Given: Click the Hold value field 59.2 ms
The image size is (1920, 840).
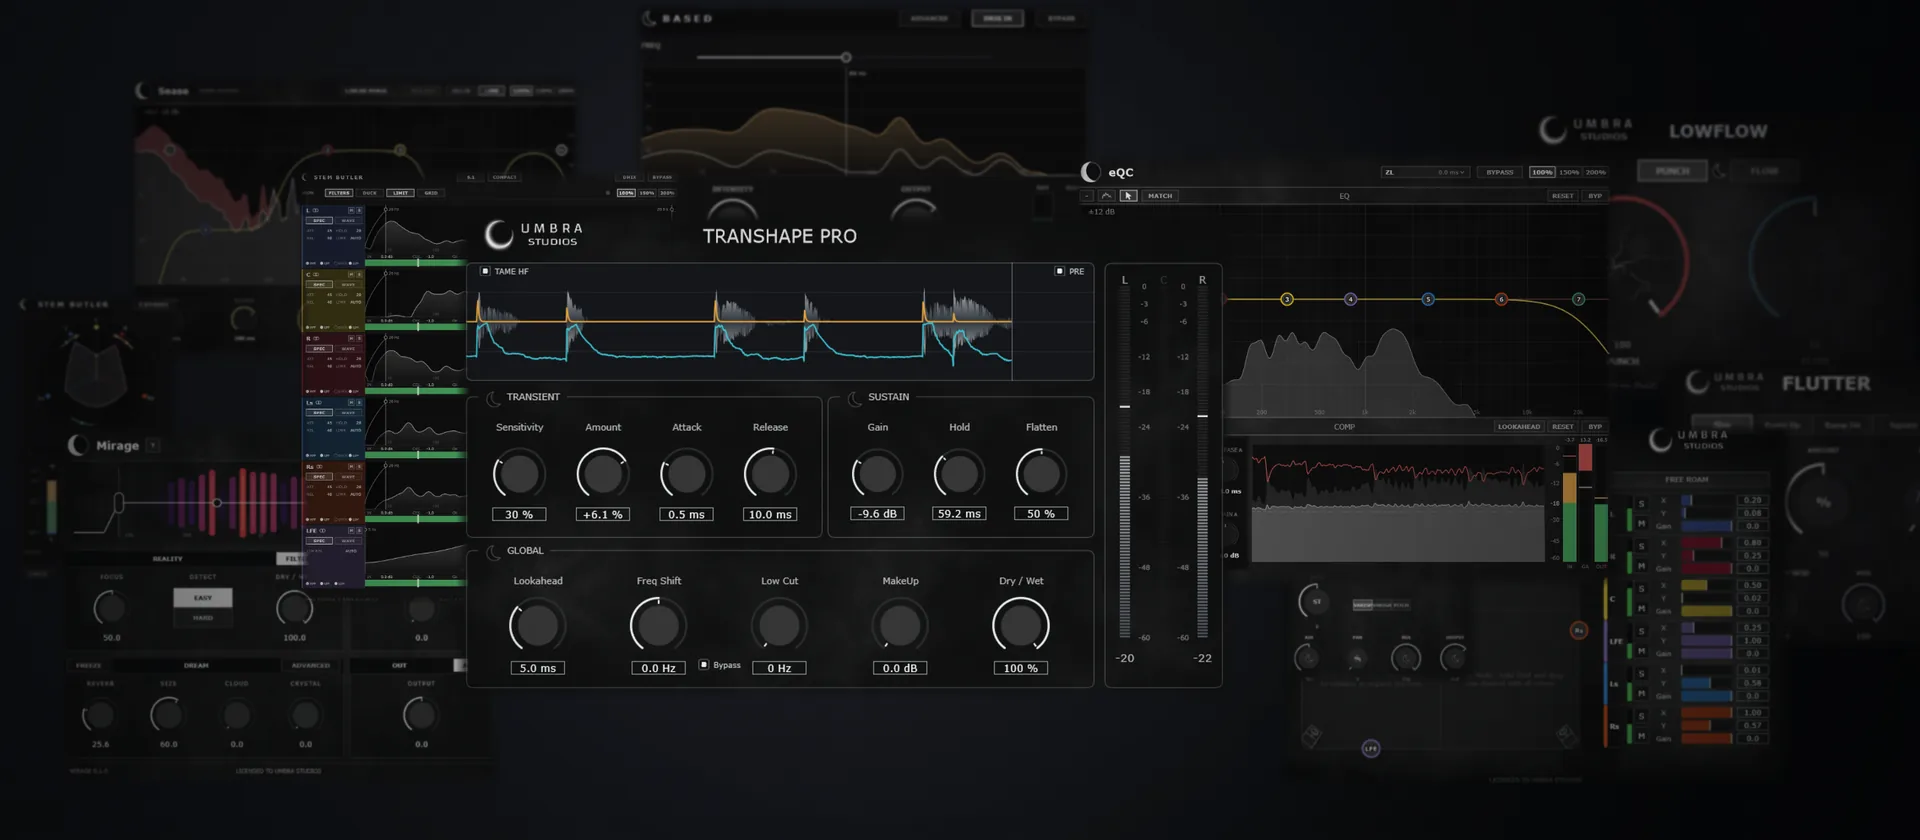Looking at the screenshot, I should (959, 513).
